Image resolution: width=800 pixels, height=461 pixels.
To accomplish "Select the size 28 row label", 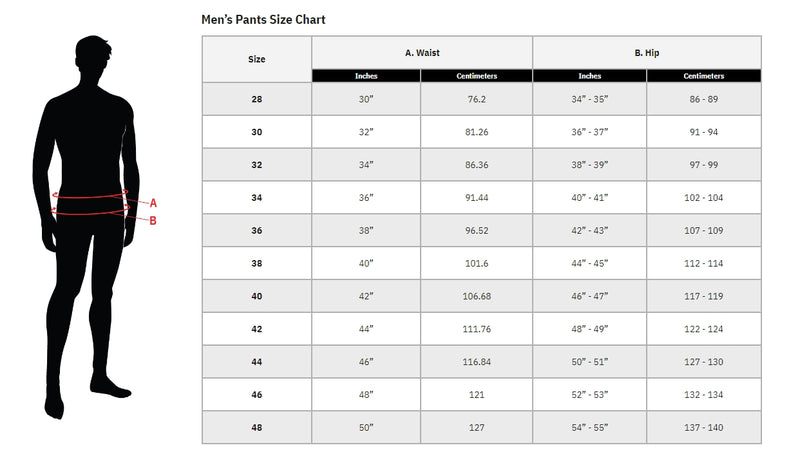I will [257, 99].
